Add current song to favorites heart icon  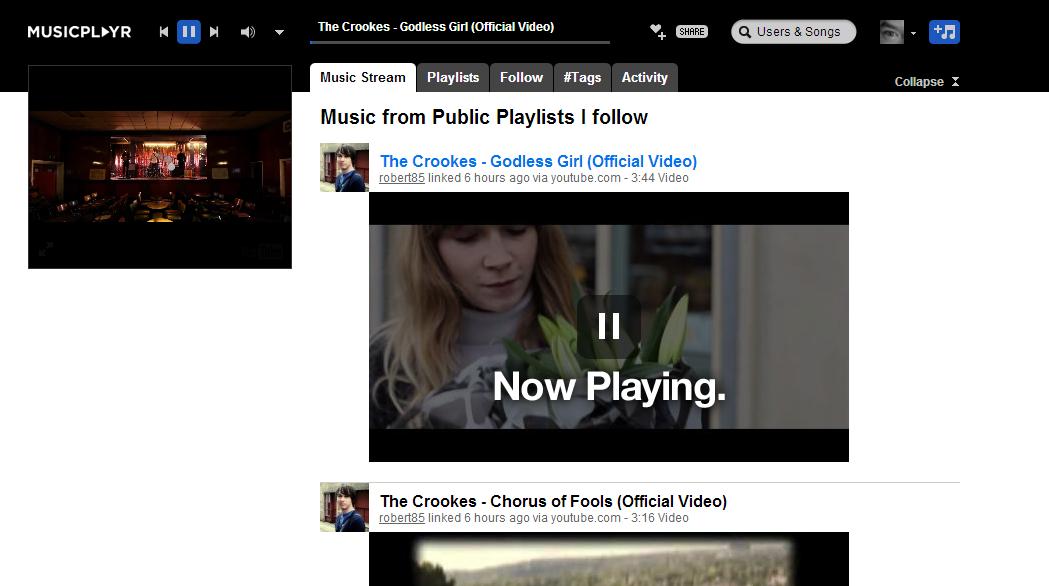[658, 31]
